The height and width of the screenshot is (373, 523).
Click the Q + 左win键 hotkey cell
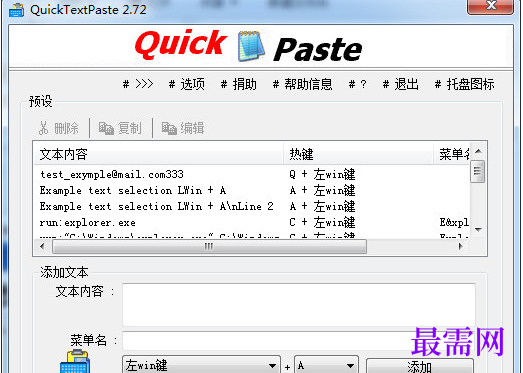coord(323,174)
